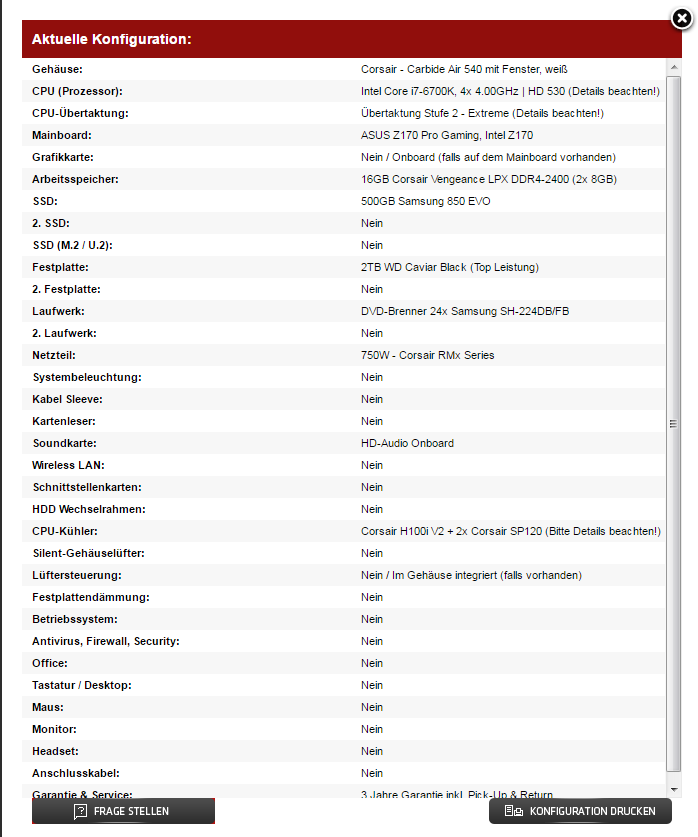This screenshot has width=698, height=837.
Task: Click the question mark icon in FRAGE STELLEN
Action: point(80,811)
